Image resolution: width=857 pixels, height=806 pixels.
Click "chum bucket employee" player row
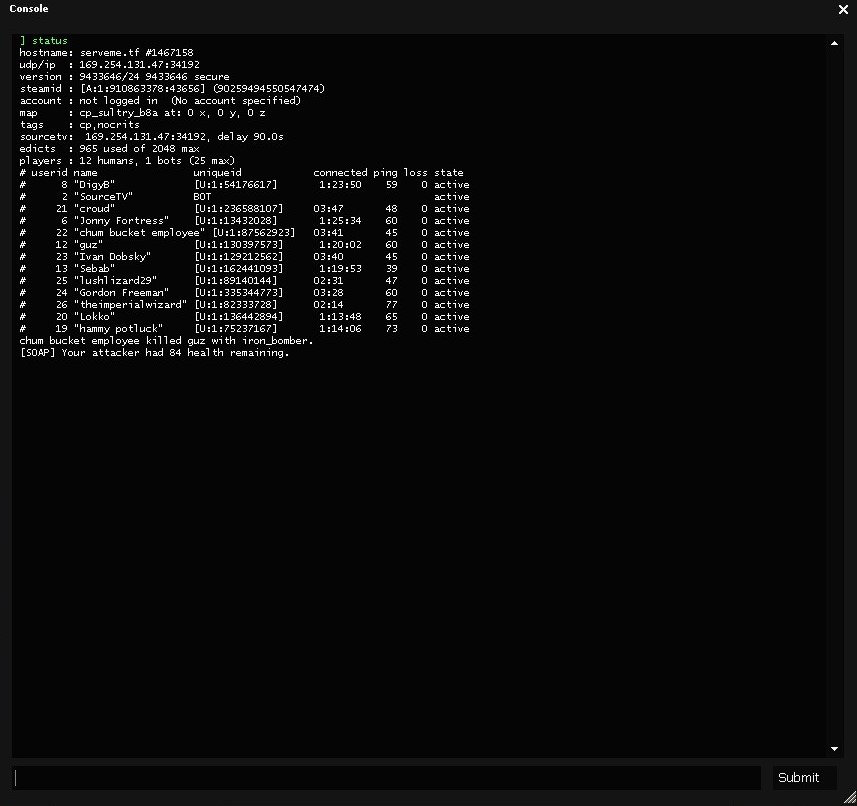coord(139,233)
